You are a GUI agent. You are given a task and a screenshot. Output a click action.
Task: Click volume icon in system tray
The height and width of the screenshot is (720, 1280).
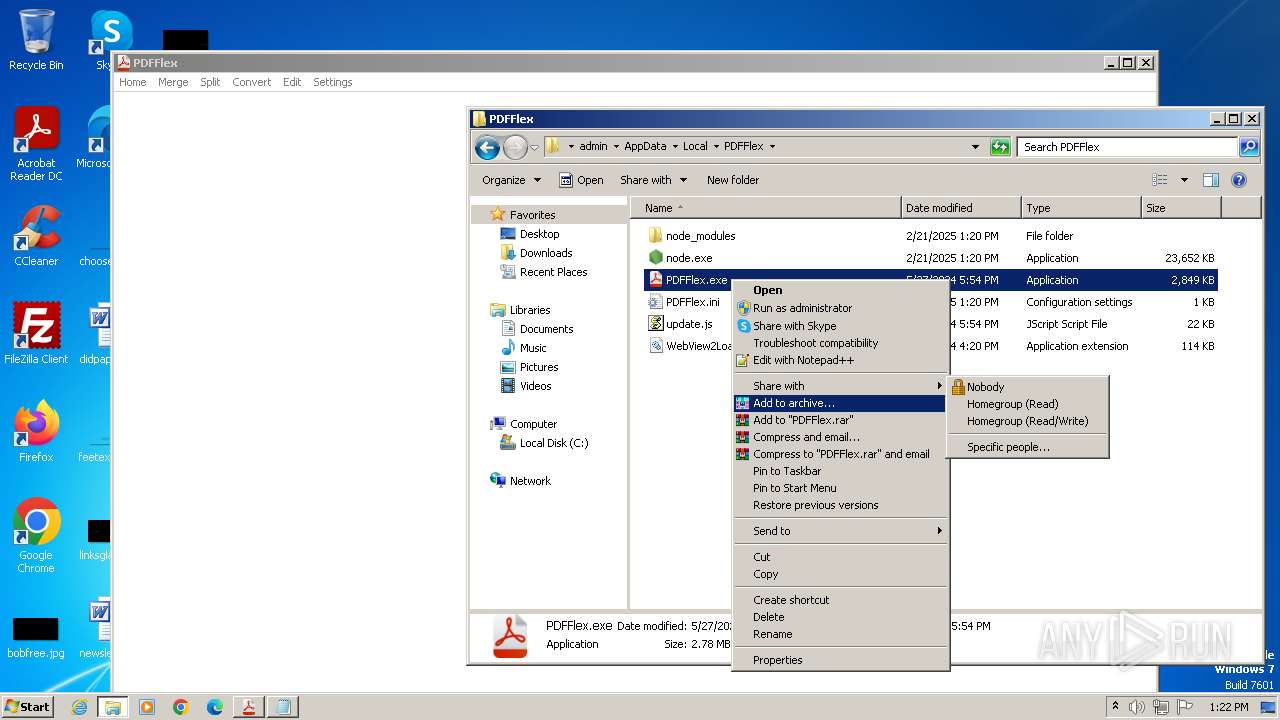pyautogui.click(x=1137, y=707)
